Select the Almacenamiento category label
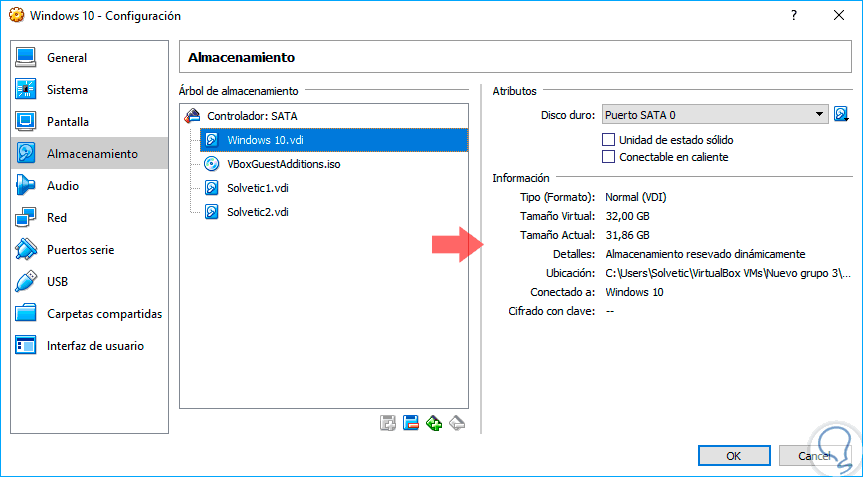Screen dimensions: 863x477 92,153
